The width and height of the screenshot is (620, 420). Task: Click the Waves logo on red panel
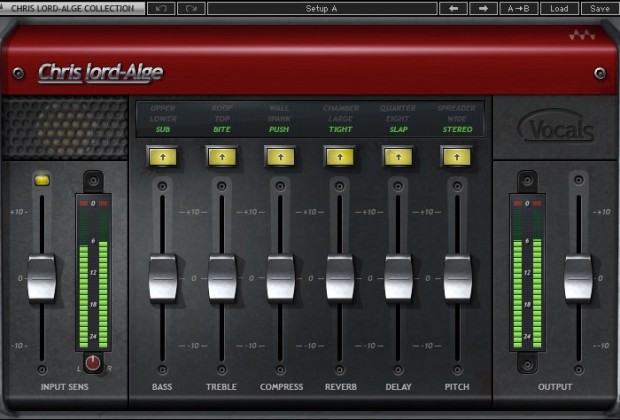(582, 35)
